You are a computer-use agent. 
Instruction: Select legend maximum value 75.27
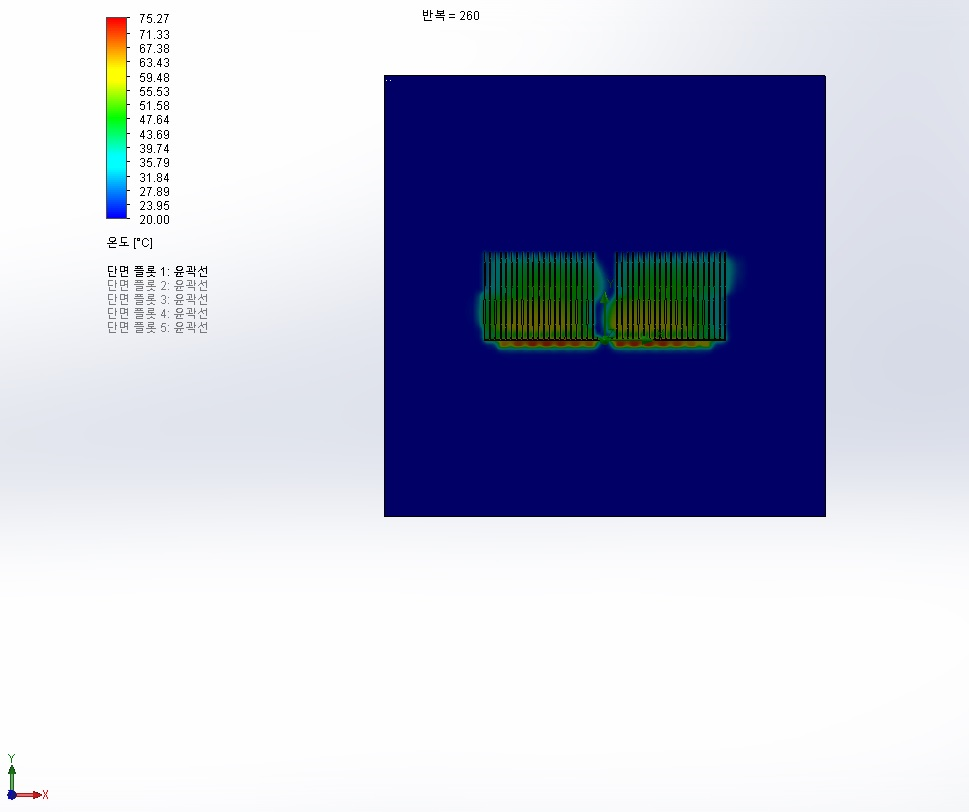coord(154,19)
